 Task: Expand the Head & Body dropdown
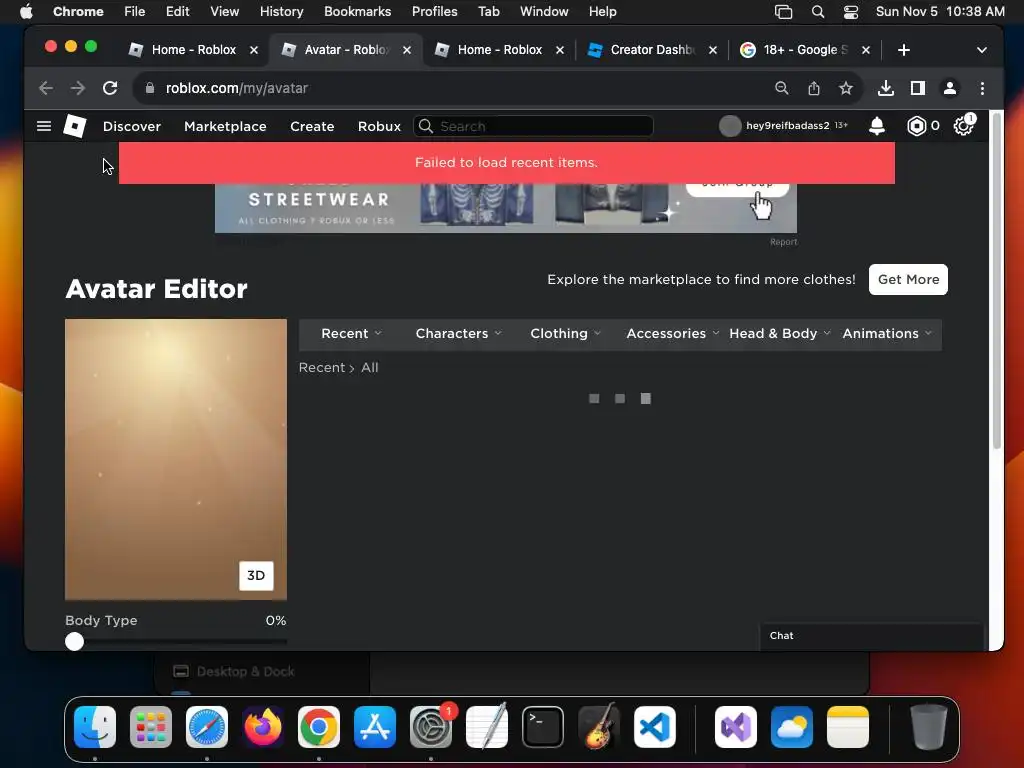pos(780,334)
